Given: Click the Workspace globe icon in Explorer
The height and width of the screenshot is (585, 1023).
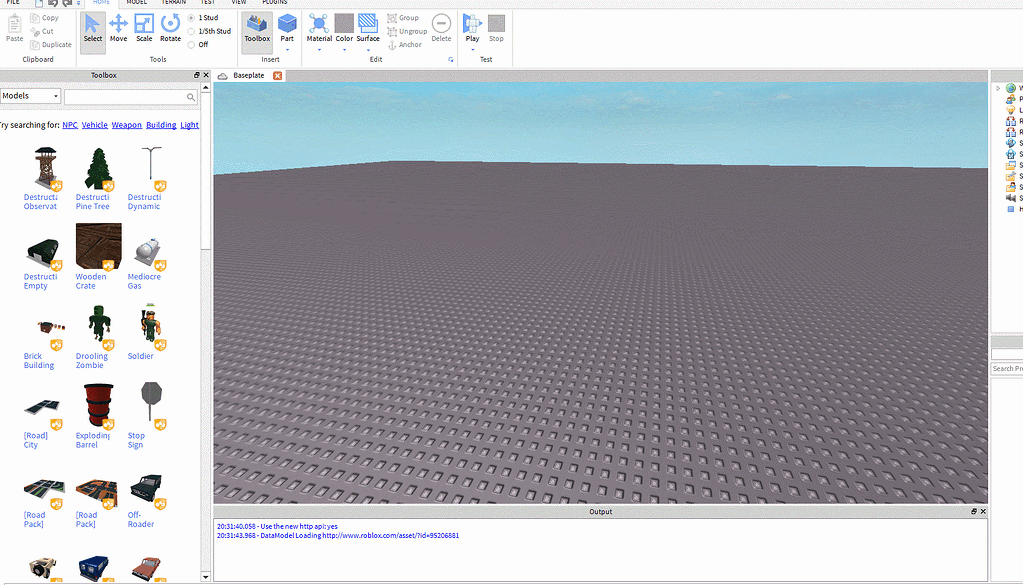Looking at the screenshot, I should (1010, 89).
